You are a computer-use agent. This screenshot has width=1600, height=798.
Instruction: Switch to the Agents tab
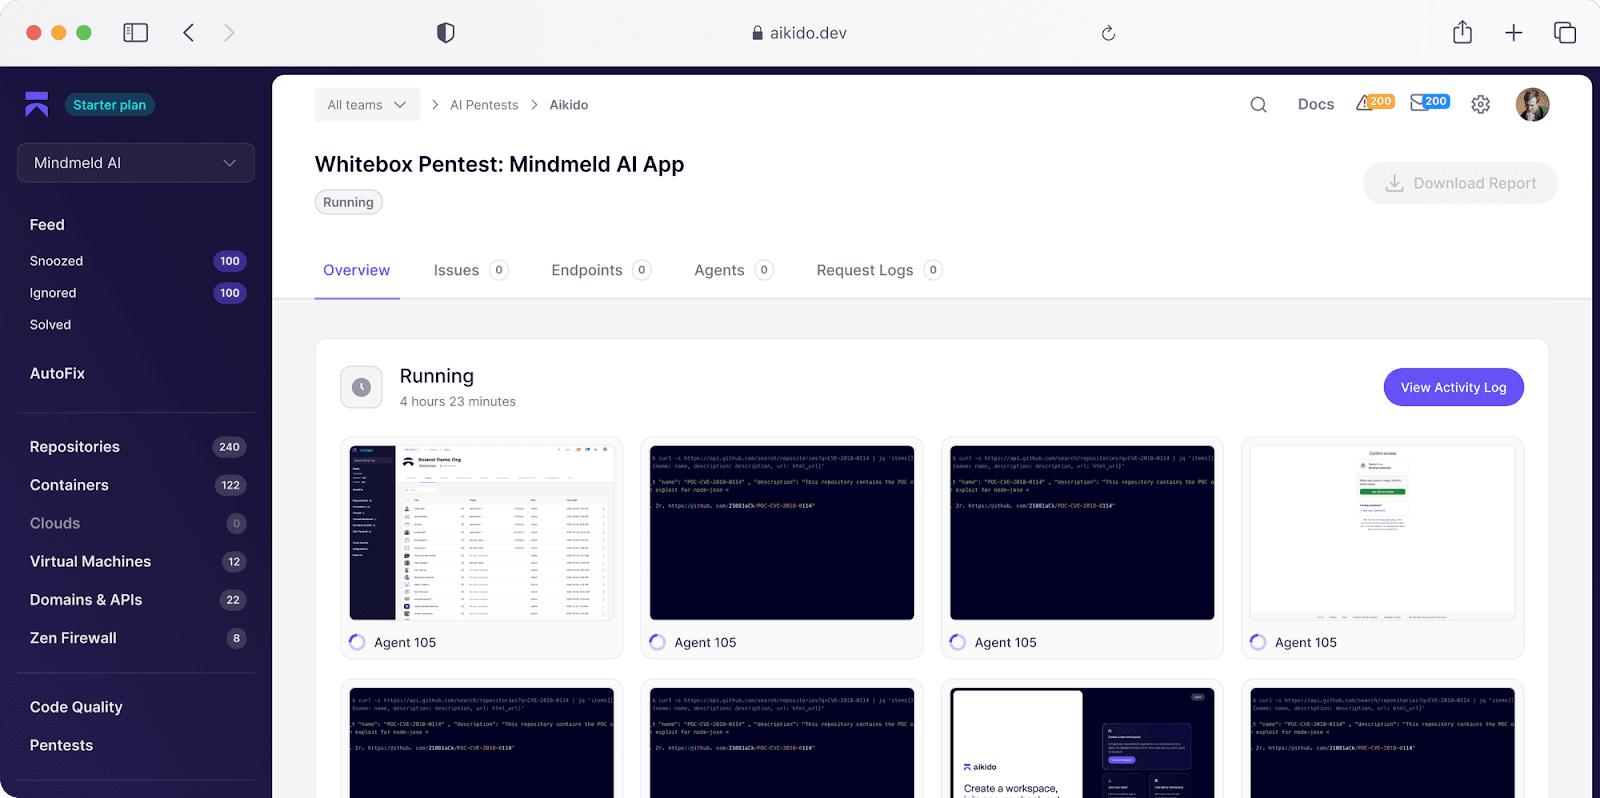coord(733,270)
